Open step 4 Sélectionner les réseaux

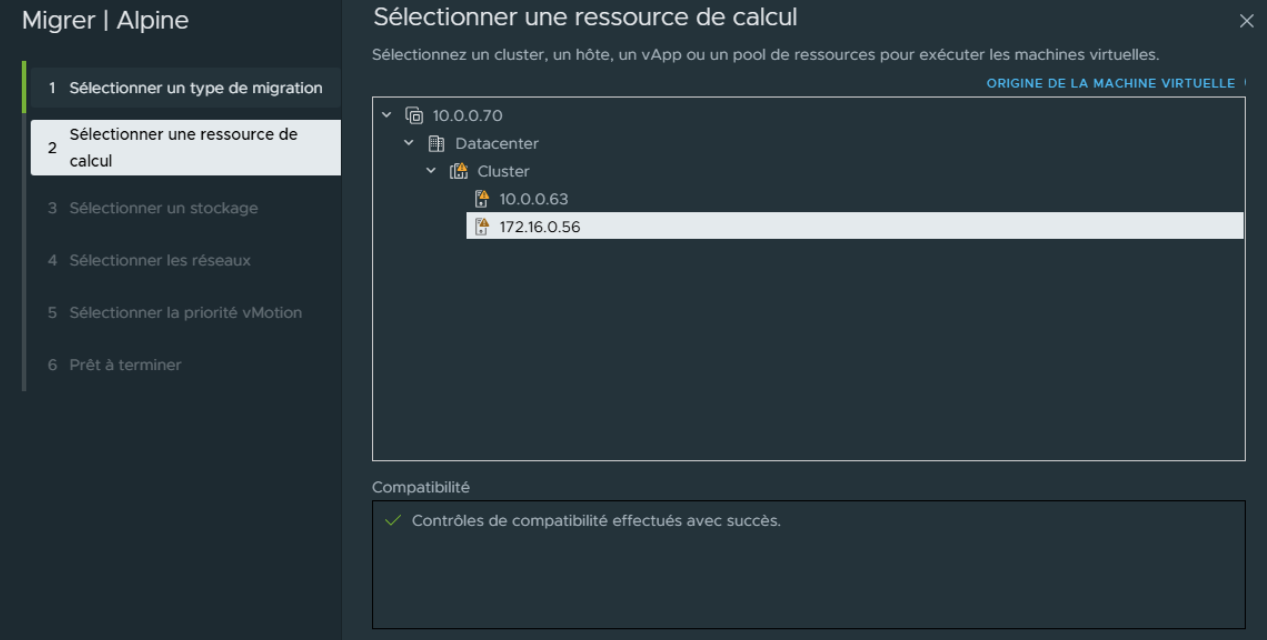tap(160, 260)
